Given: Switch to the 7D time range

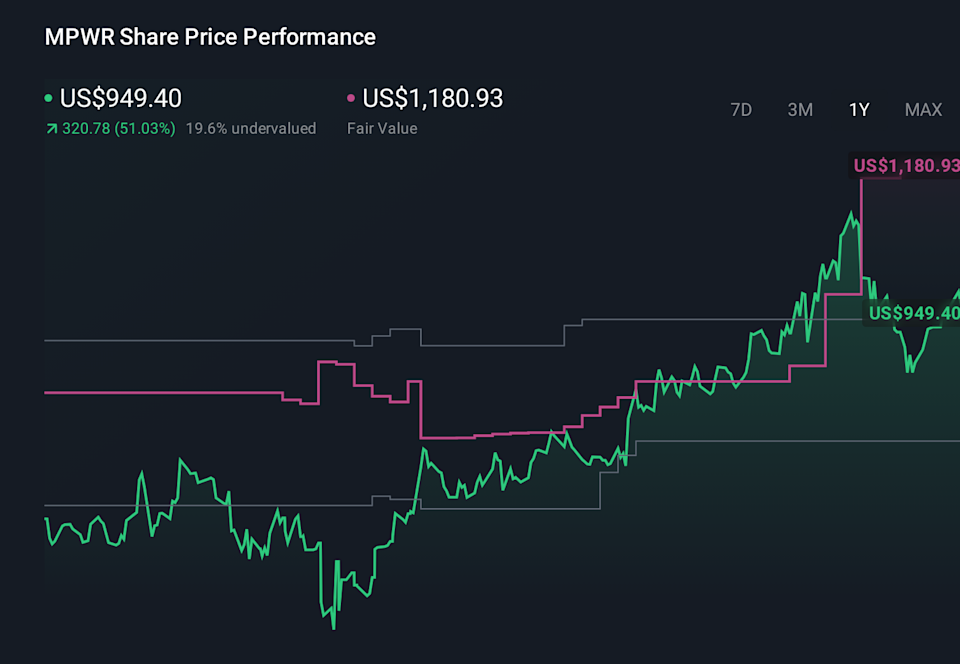Looking at the screenshot, I should point(741,110).
